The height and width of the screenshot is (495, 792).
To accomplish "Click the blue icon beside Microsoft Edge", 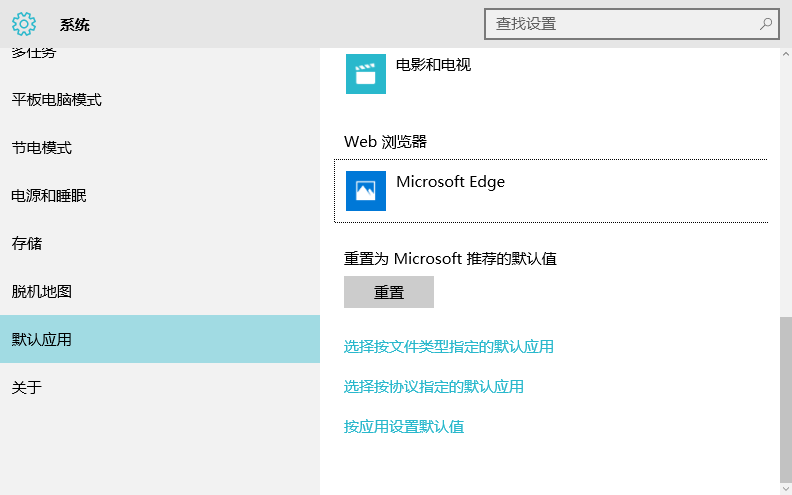I will pos(366,191).
